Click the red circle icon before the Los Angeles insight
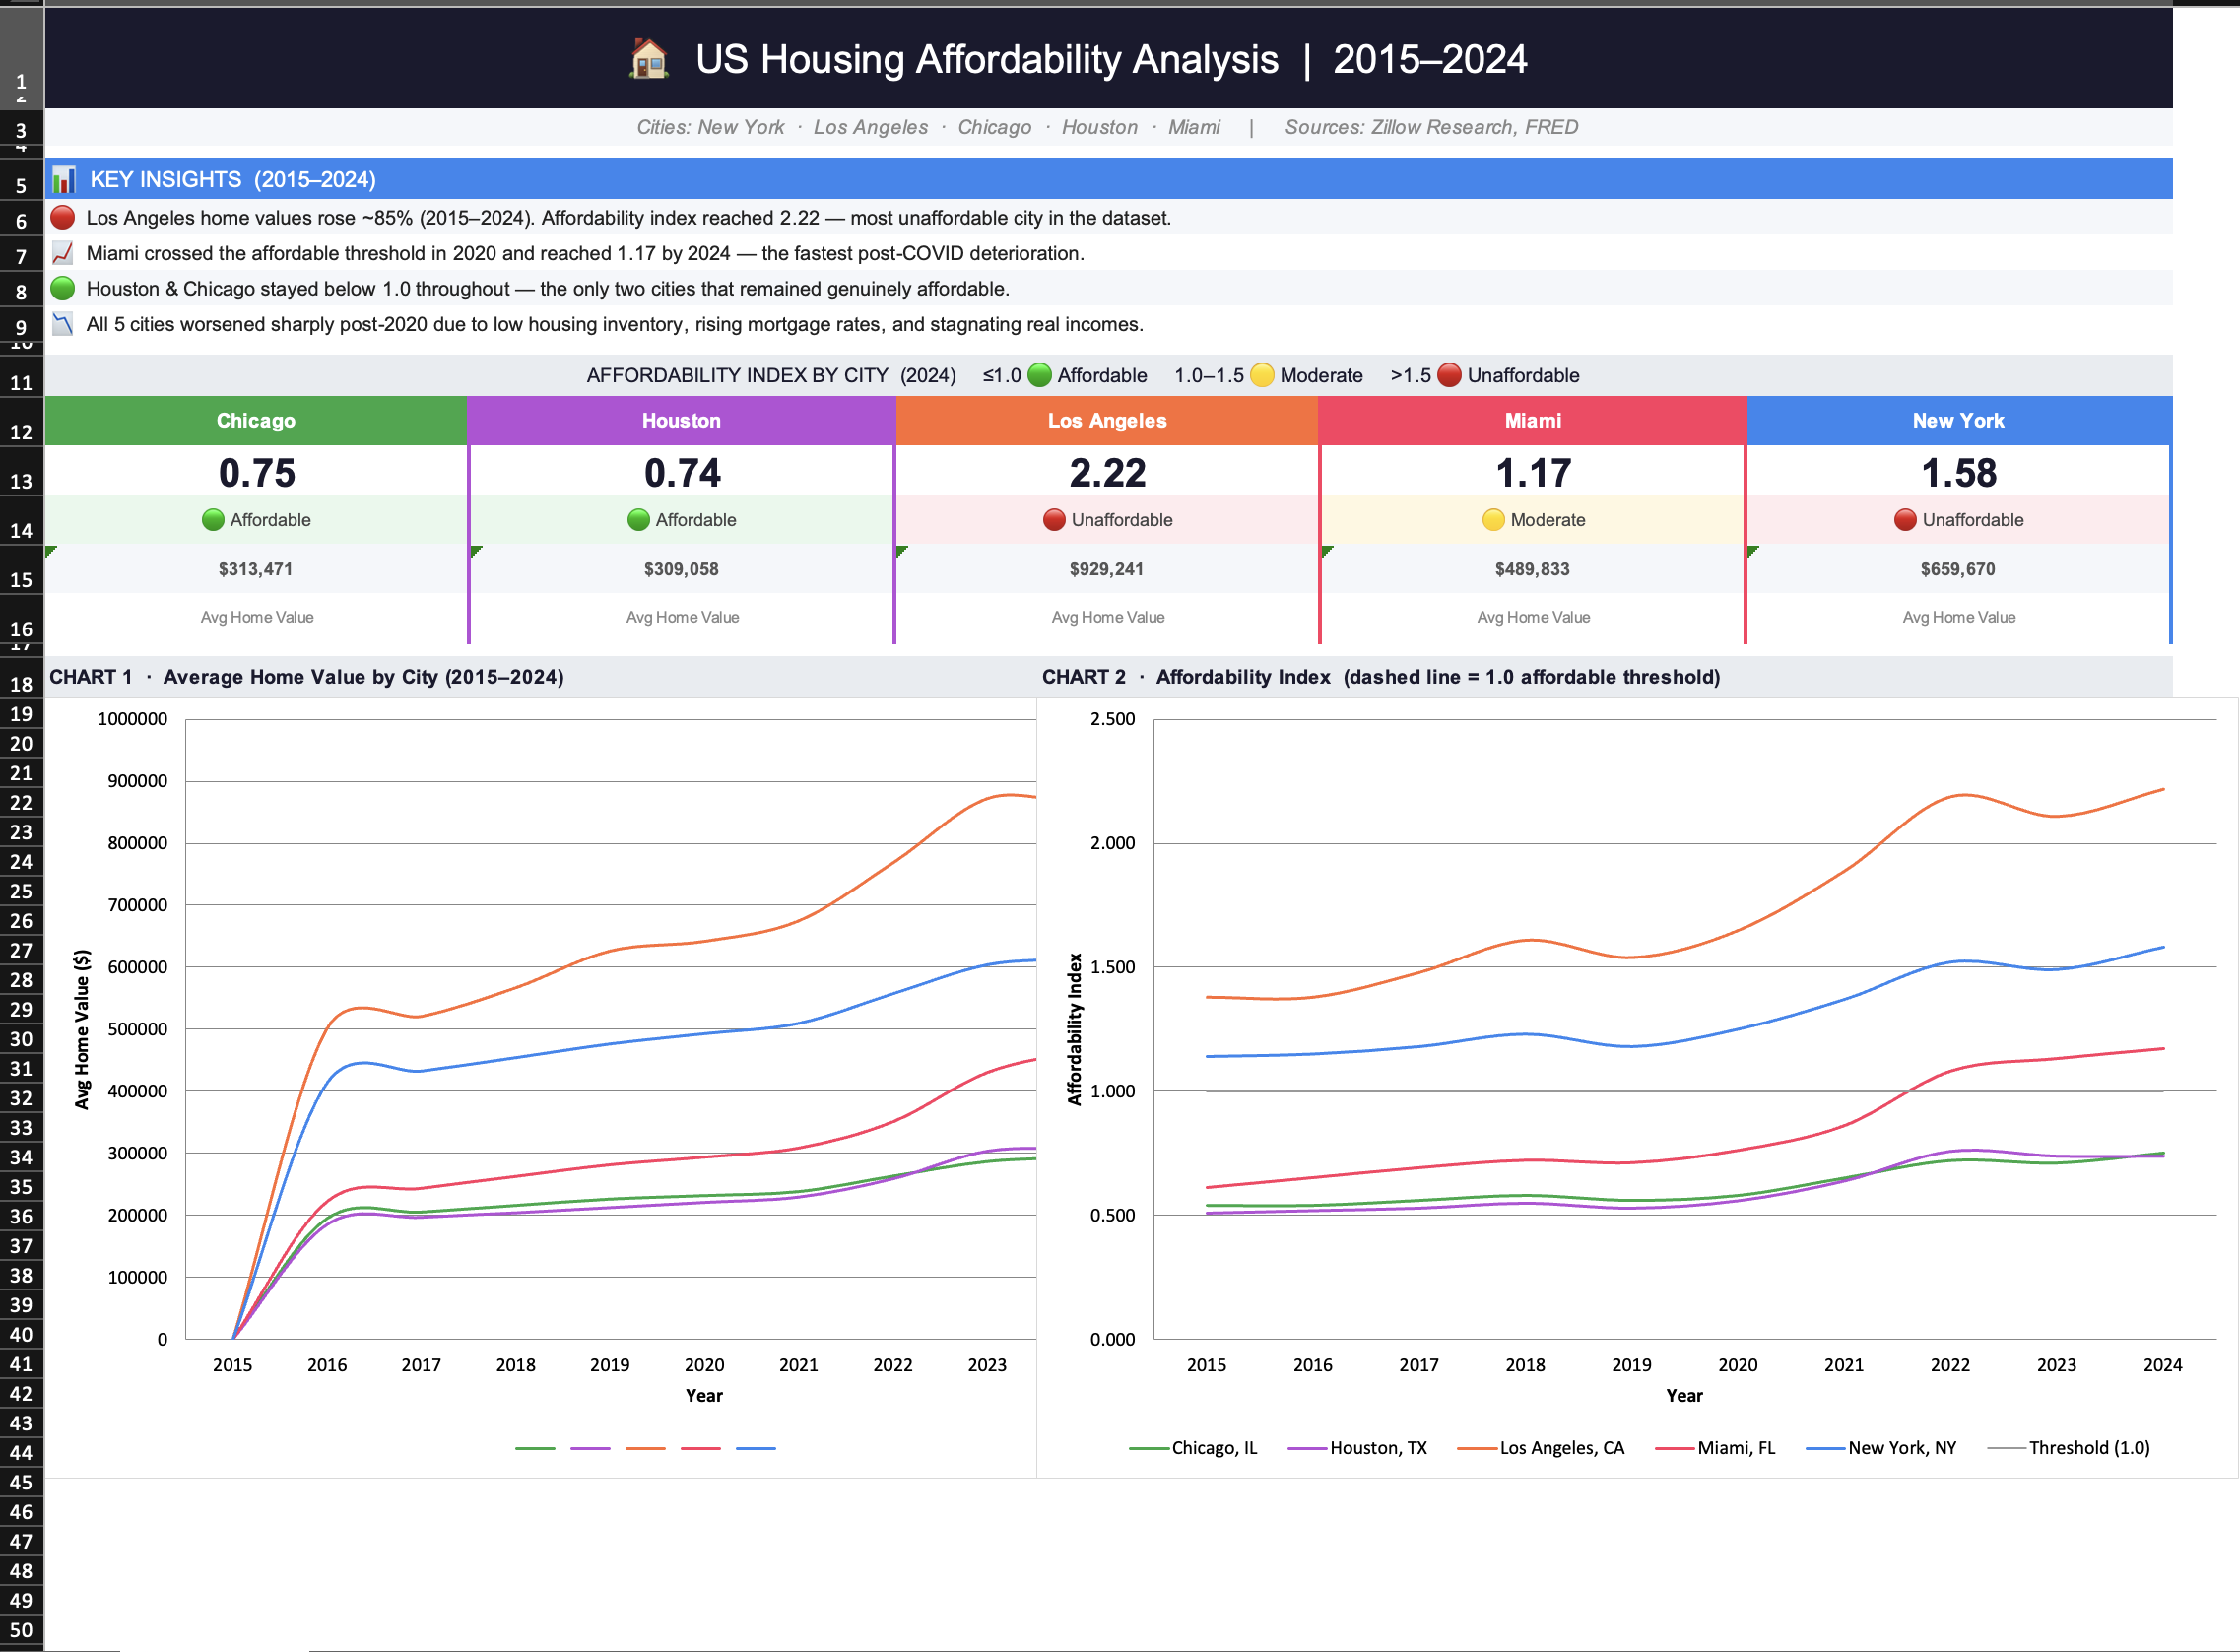This screenshot has width=2240, height=1652. (x=62, y=216)
